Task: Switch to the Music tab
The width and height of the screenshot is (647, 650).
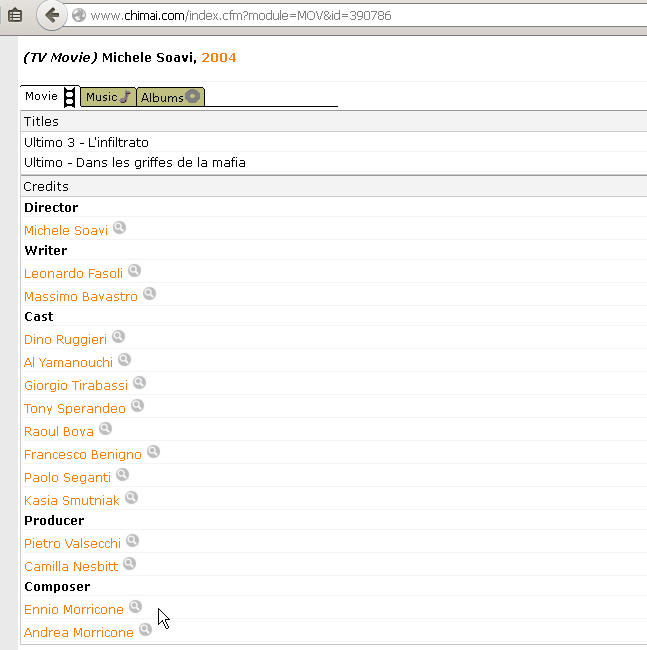Action: [x=108, y=97]
